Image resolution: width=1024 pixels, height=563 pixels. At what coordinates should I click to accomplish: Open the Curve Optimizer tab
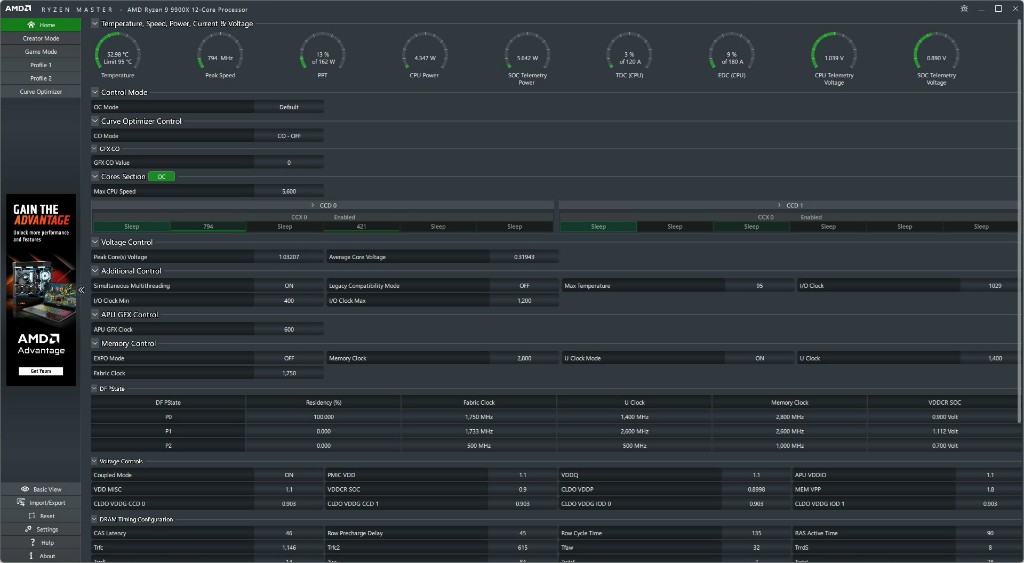coord(40,91)
